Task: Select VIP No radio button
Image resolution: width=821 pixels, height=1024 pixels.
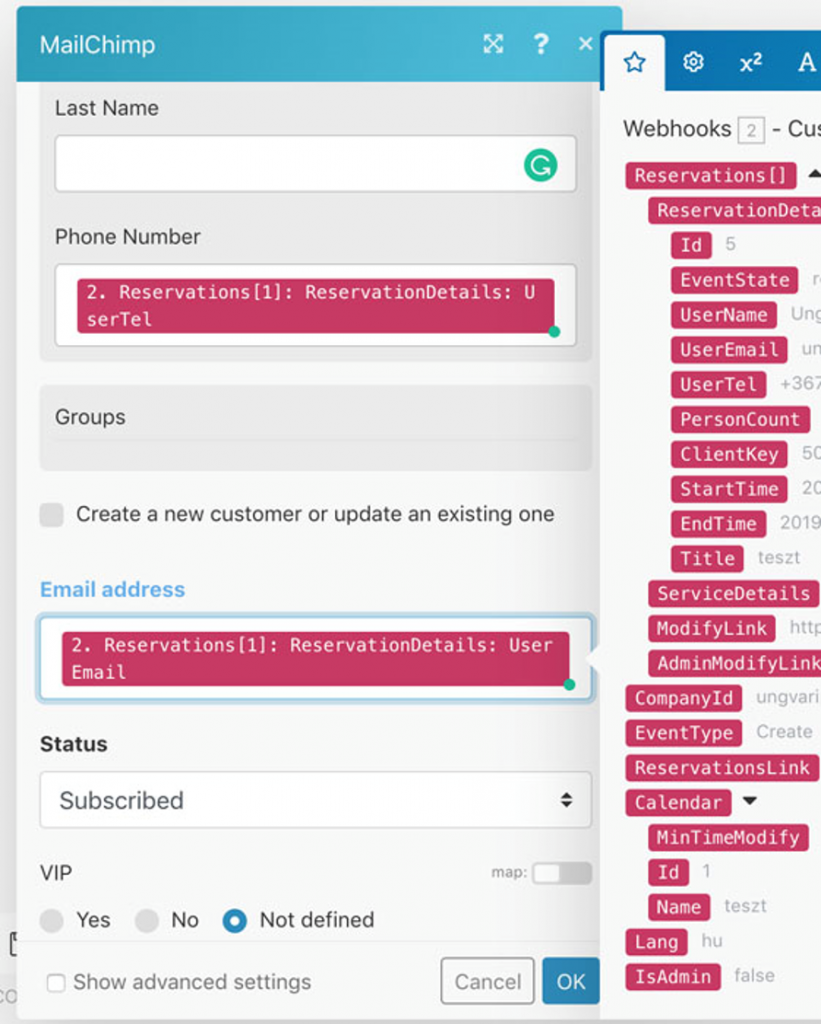Action: pyautogui.click(x=147, y=921)
